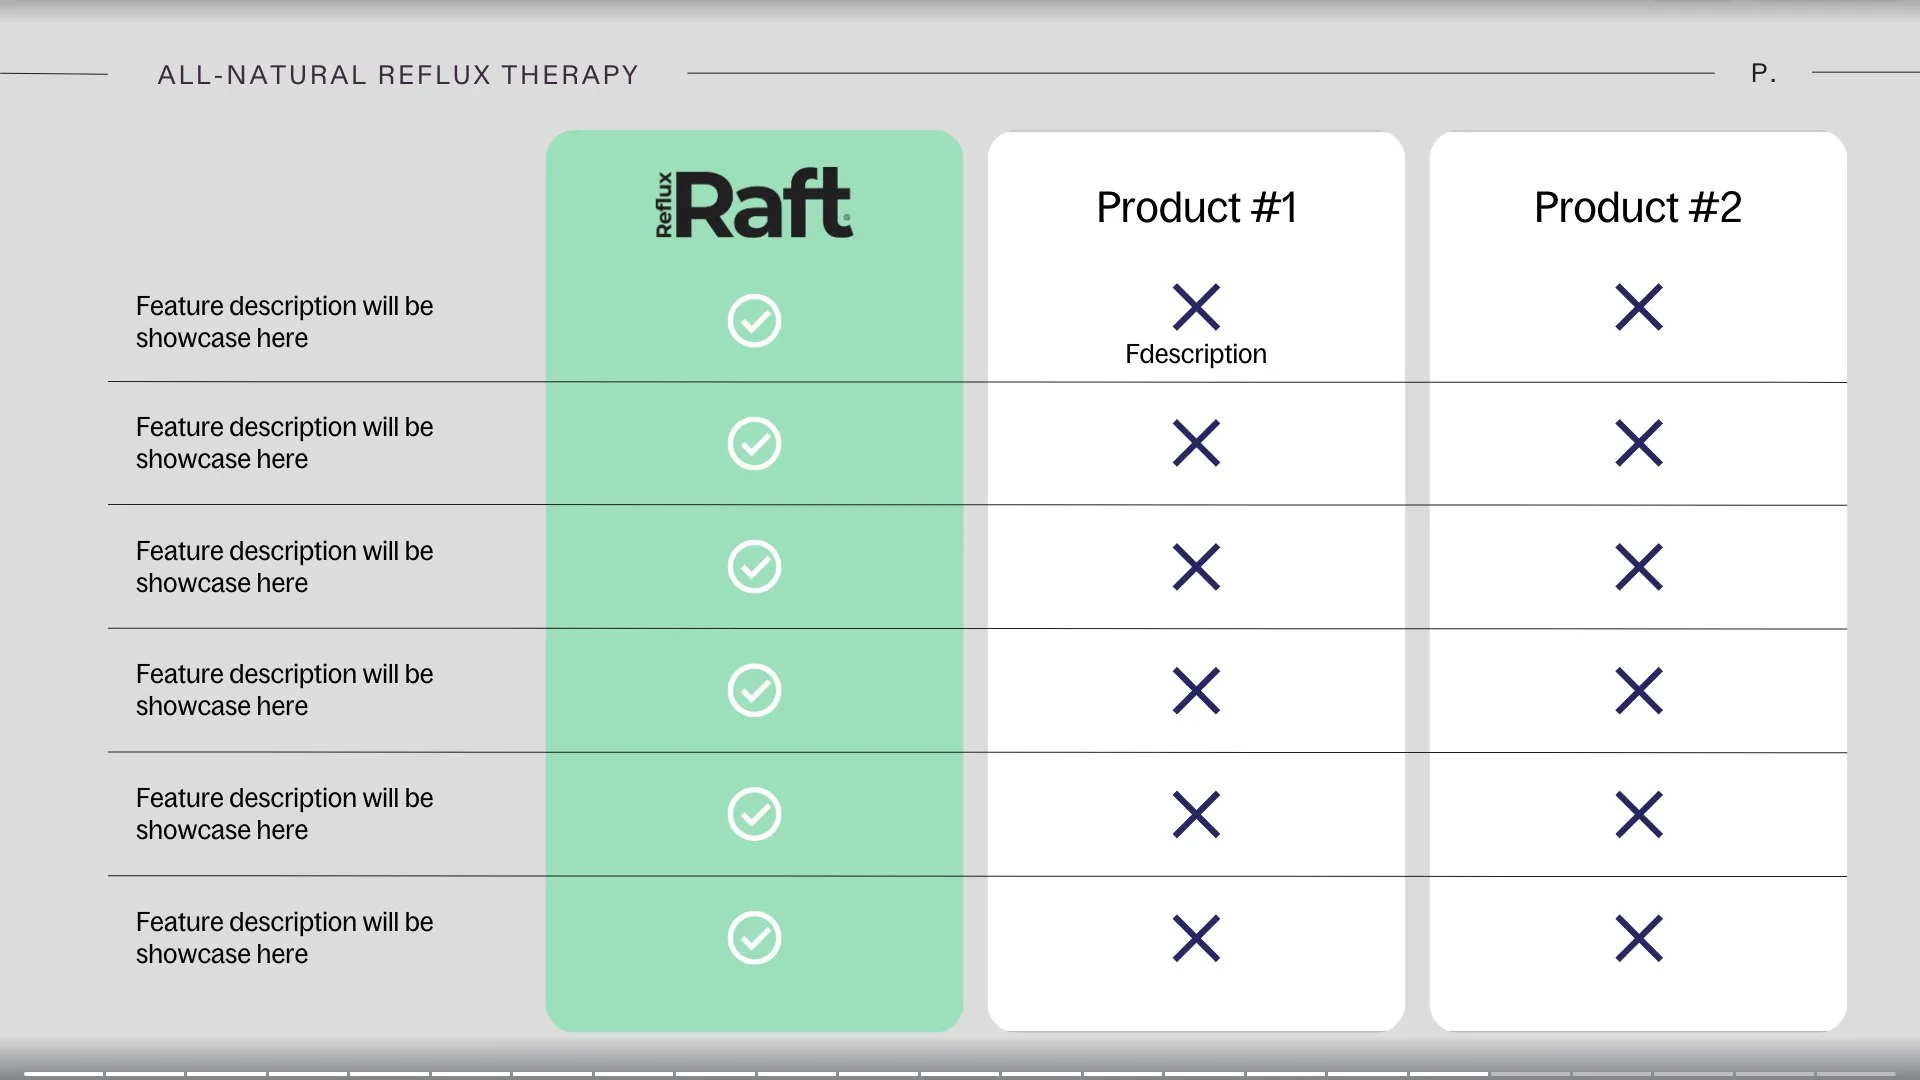The image size is (1920, 1080).
Task: Click the fifth row Raft checkmark icon
Action: (x=754, y=814)
